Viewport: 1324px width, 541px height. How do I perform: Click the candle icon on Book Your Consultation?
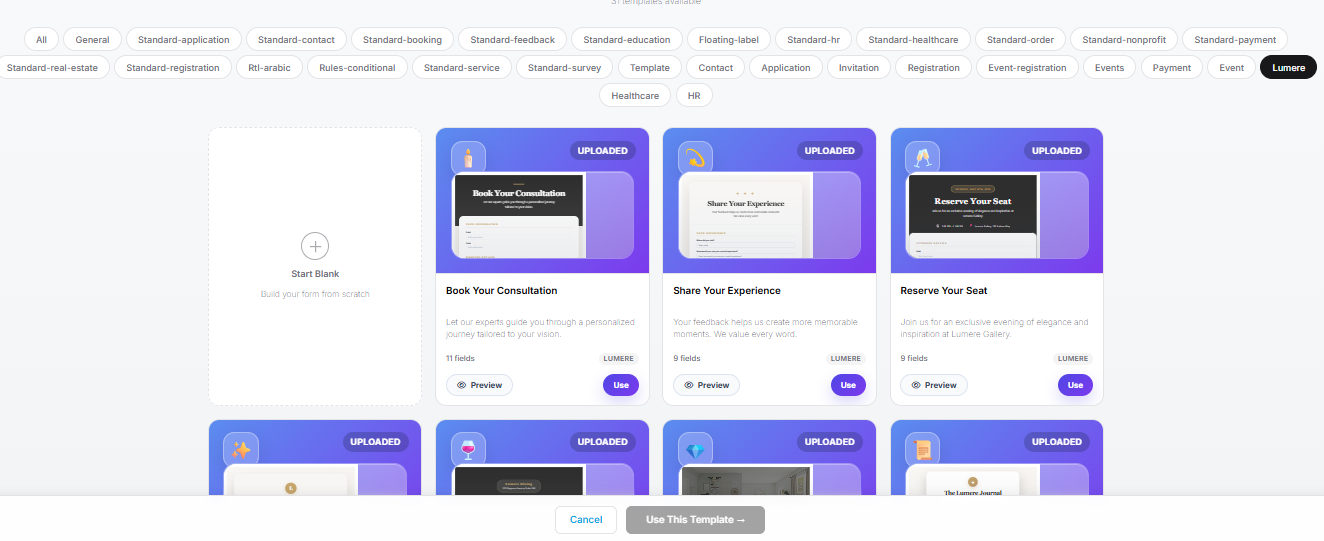(x=468, y=158)
